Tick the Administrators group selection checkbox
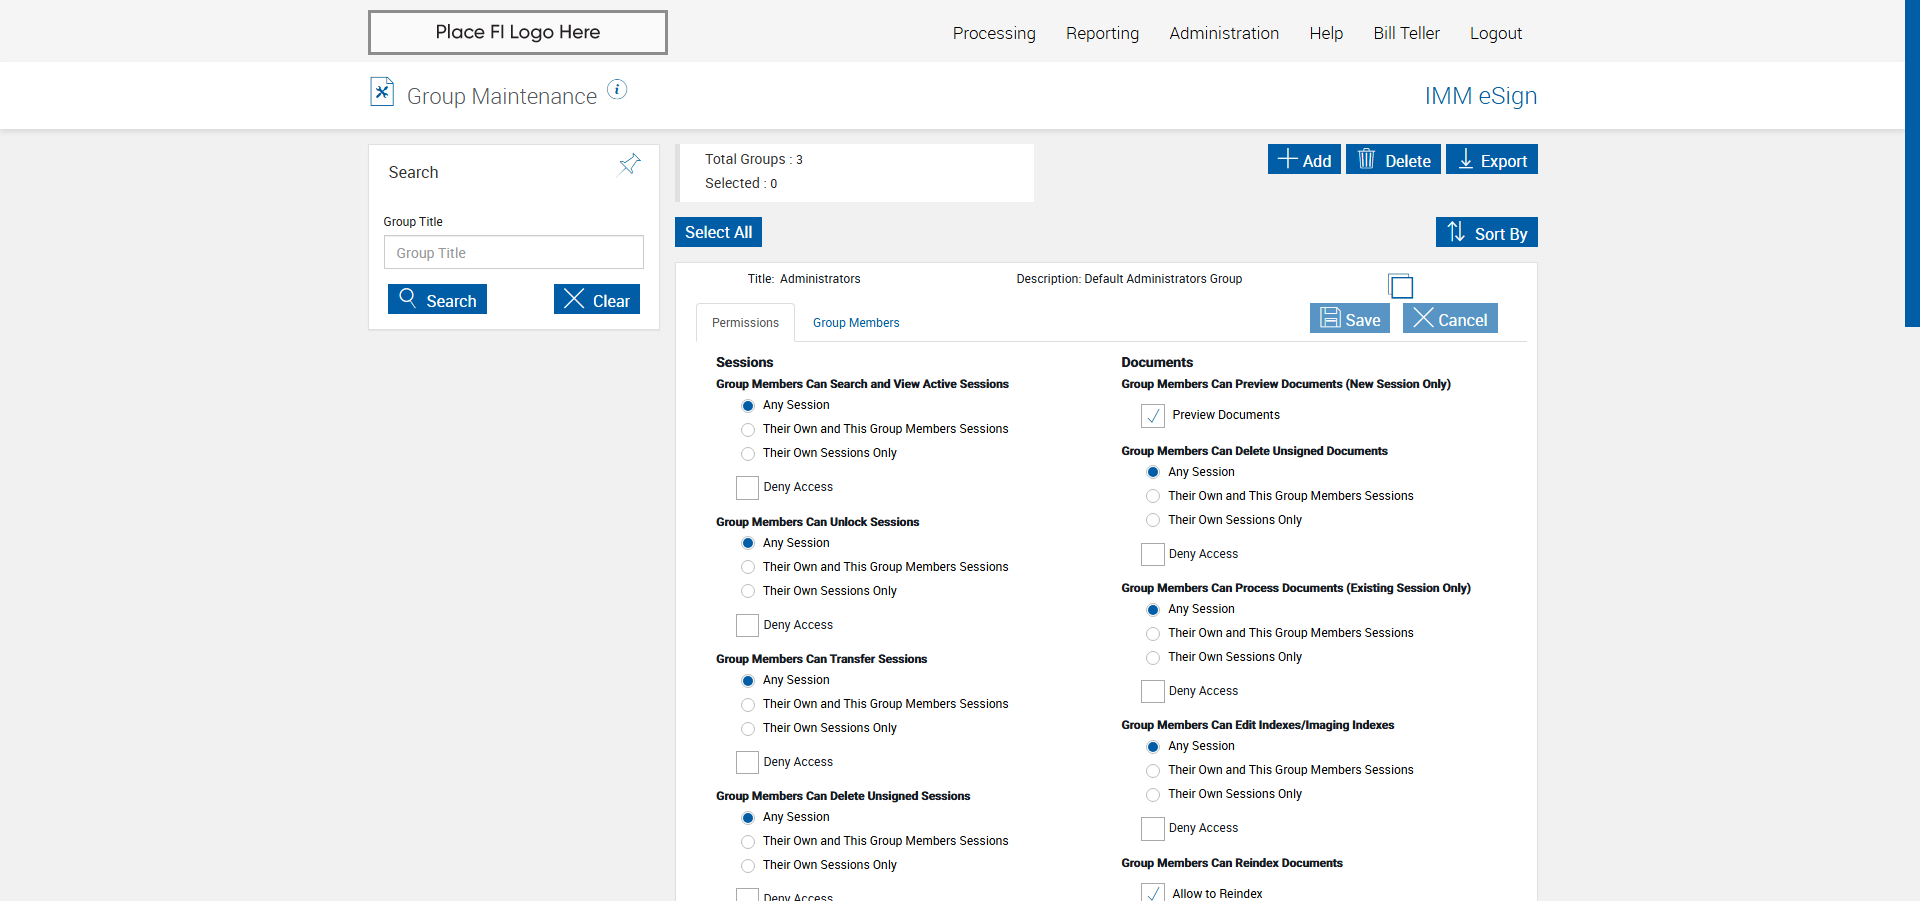 [1401, 287]
